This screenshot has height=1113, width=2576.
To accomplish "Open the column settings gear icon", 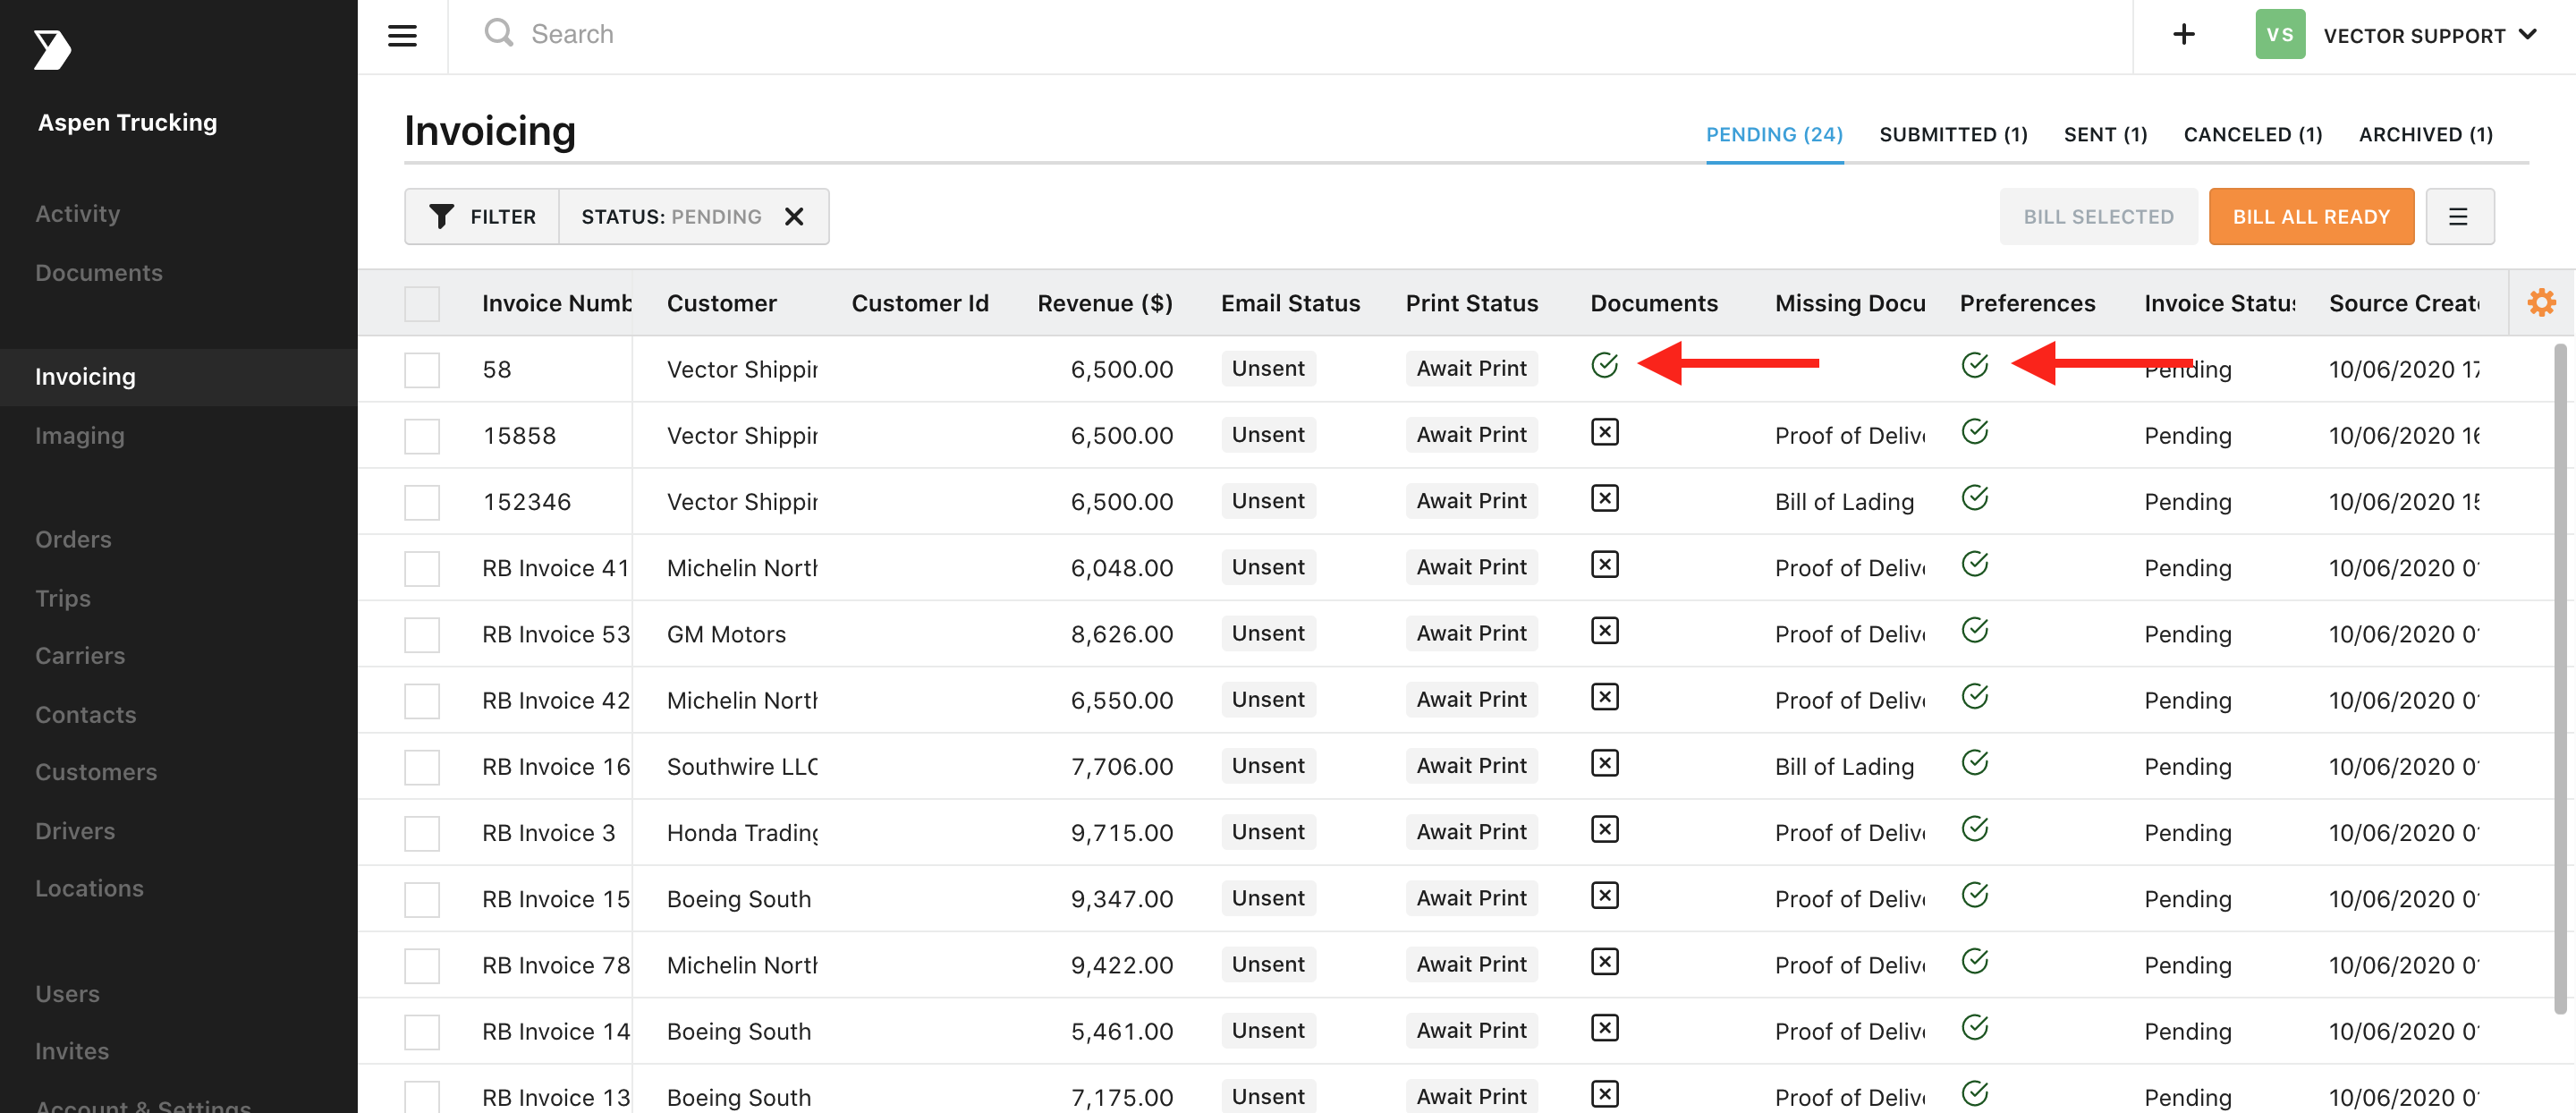I will (2541, 302).
